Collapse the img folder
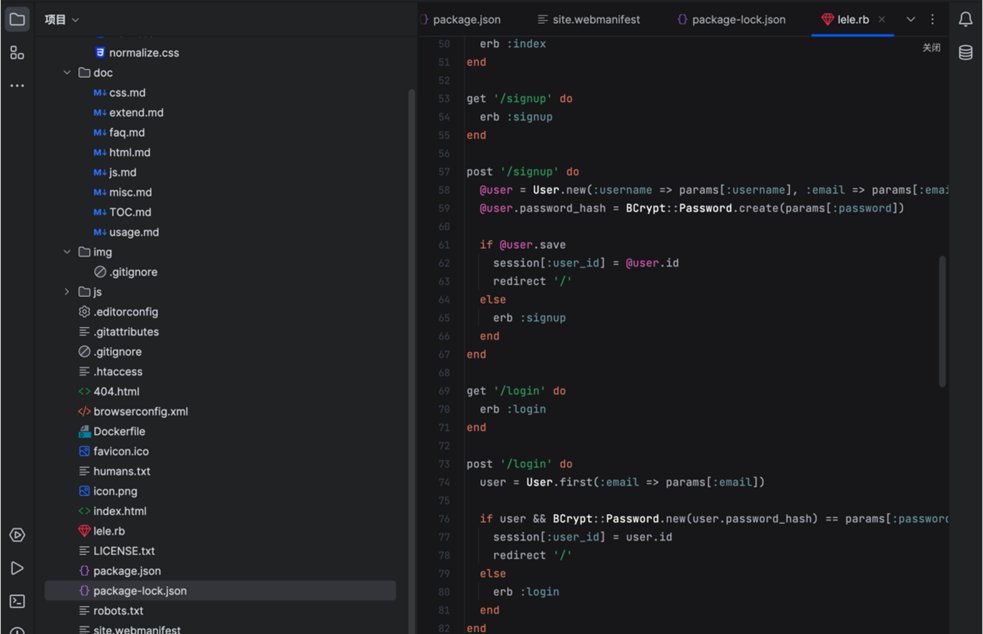This screenshot has height=634, width=983. click(67, 252)
